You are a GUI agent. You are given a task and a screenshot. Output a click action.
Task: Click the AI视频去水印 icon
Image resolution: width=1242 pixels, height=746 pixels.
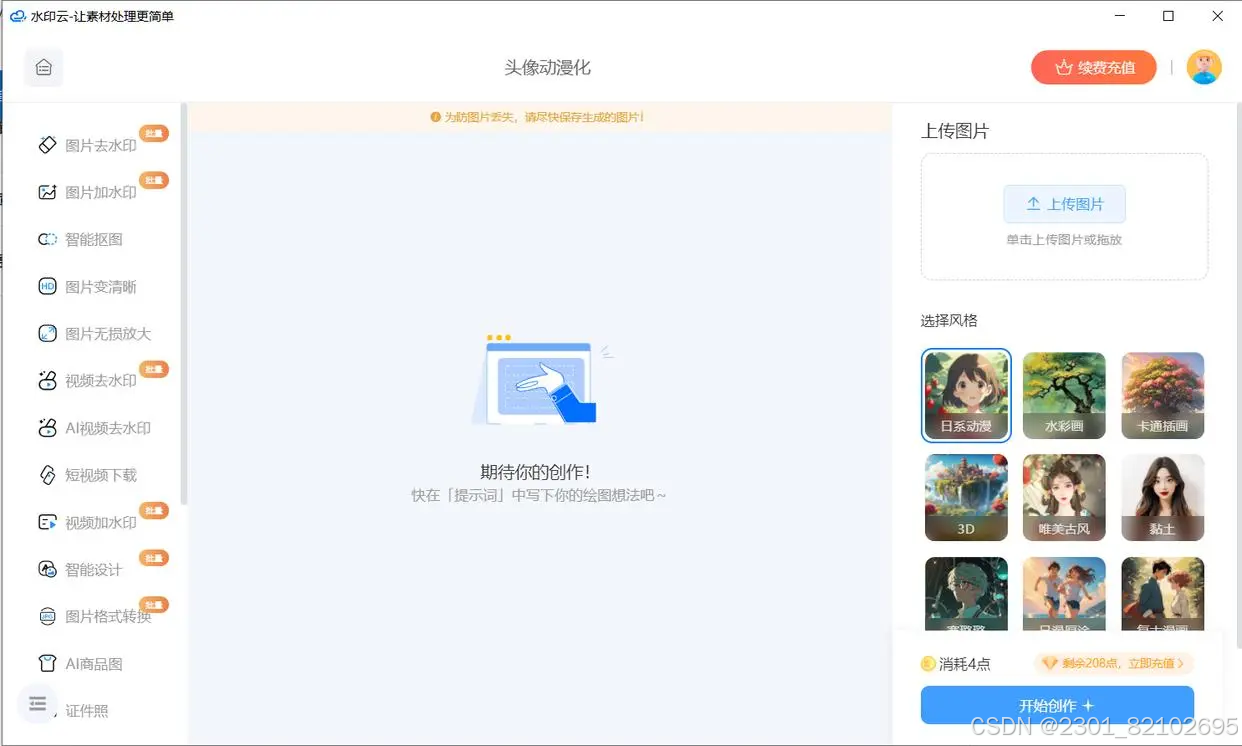pyautogui.click(x=47, y=428)
